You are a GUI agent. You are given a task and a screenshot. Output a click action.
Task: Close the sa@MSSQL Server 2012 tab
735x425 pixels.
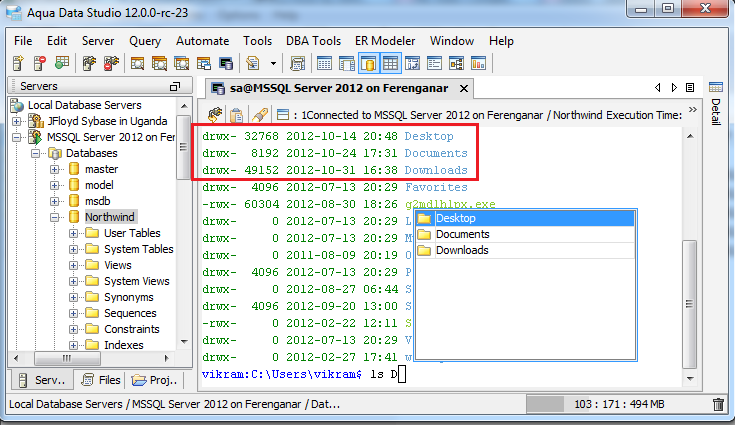(x=464, y=88)
